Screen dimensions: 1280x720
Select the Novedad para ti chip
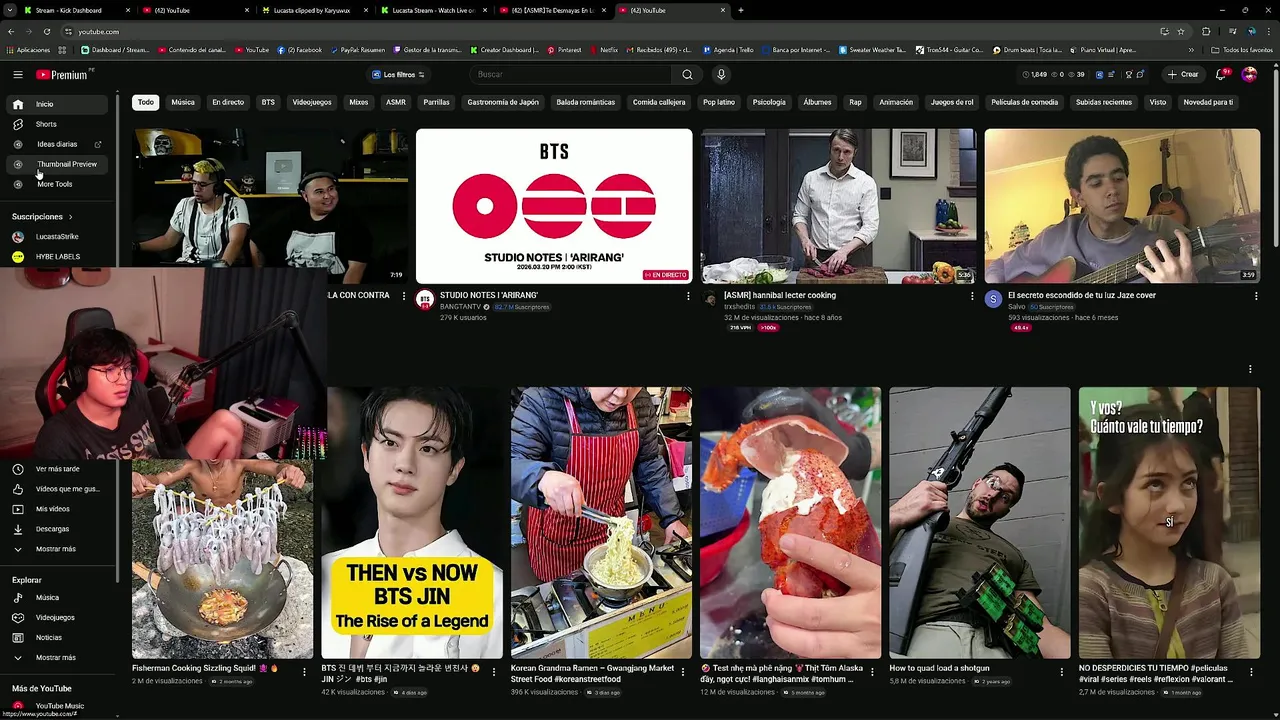(x=1208, y=102)
